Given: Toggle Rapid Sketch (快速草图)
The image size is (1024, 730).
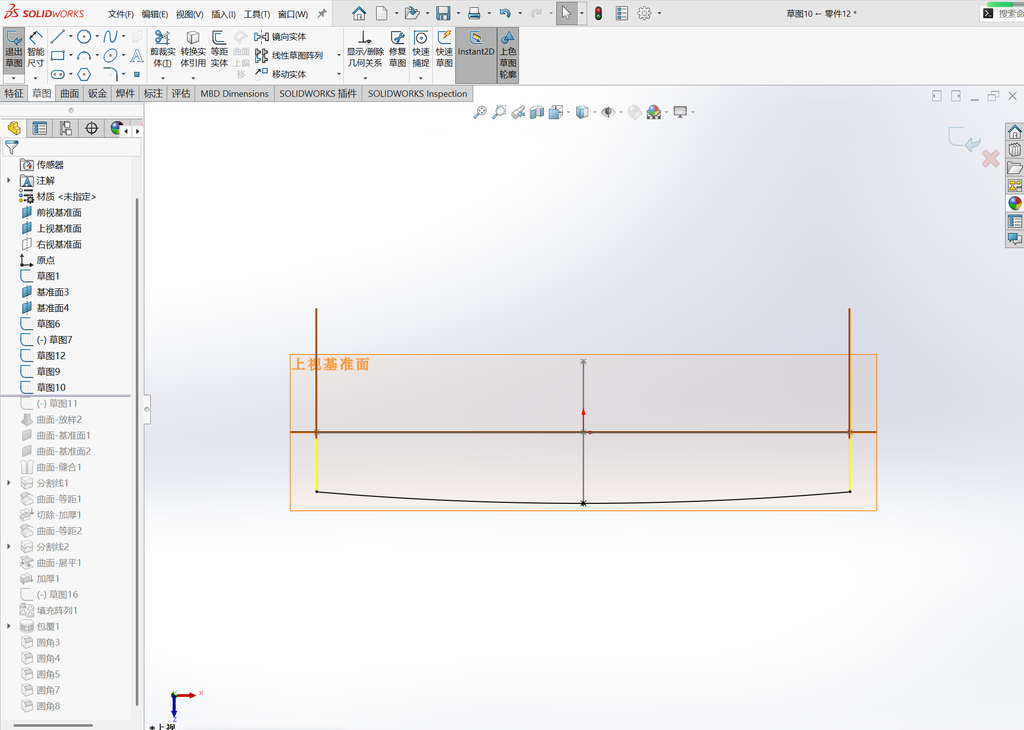Looking at the screenshot, I should [x=444, y=50].
